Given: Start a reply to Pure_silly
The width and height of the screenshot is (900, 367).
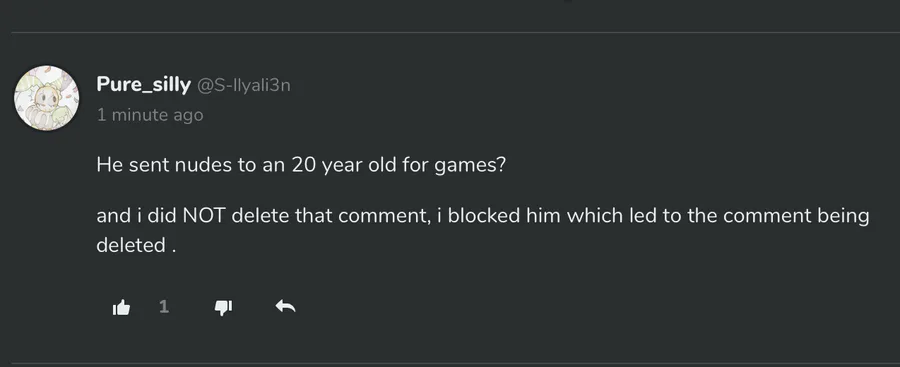Looking at the screenshot, I should click(x=285, y=307).
